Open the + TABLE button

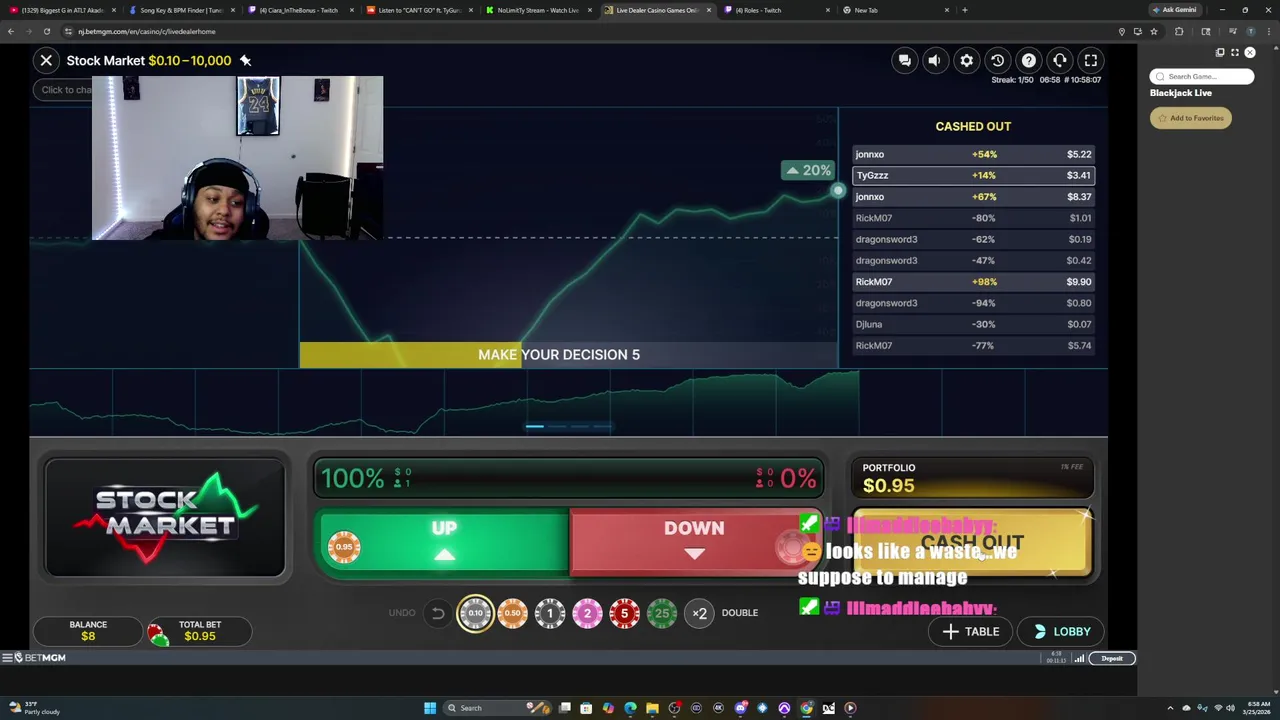970,631
